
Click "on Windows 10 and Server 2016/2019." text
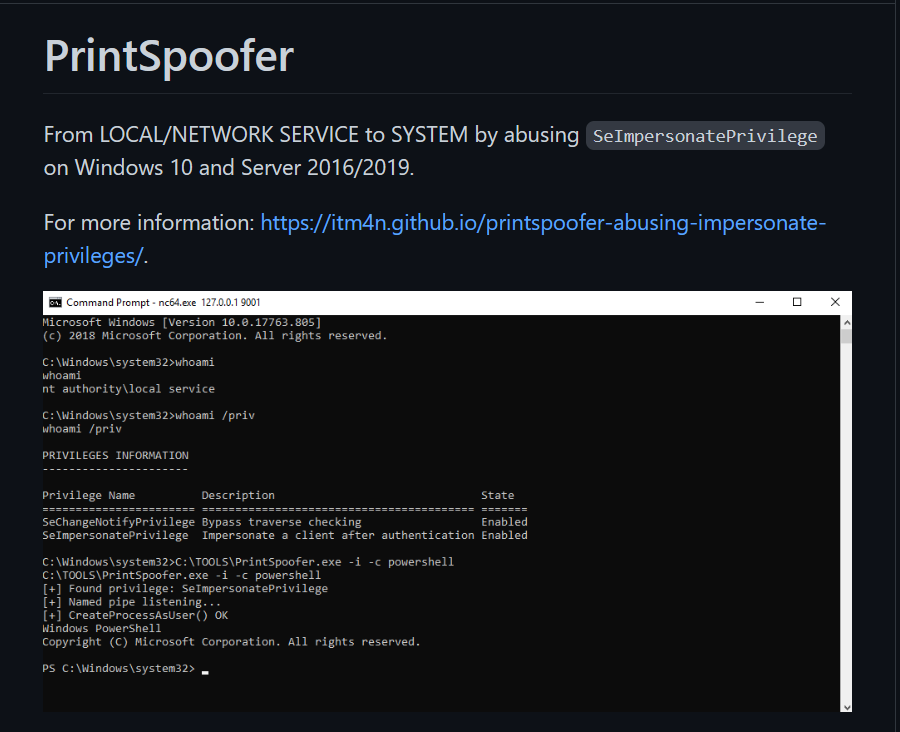pos(229,168)
